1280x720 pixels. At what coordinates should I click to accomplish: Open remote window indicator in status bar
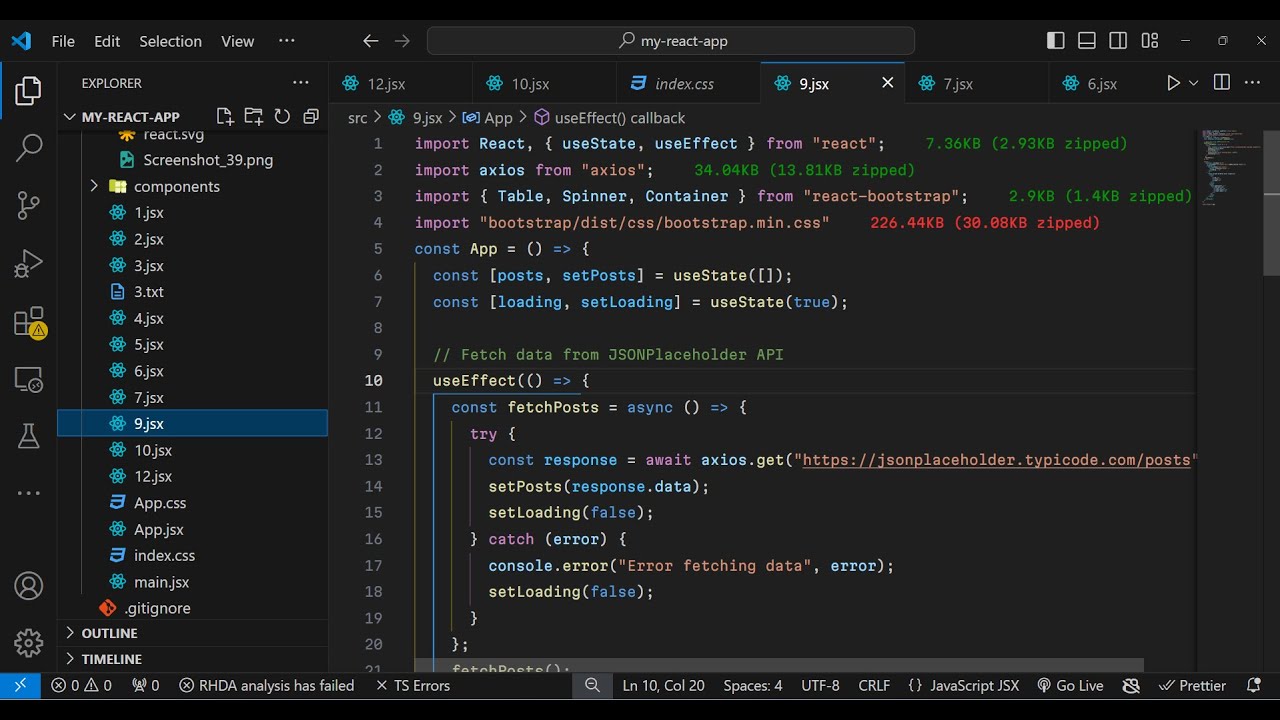tap(20, 685)
